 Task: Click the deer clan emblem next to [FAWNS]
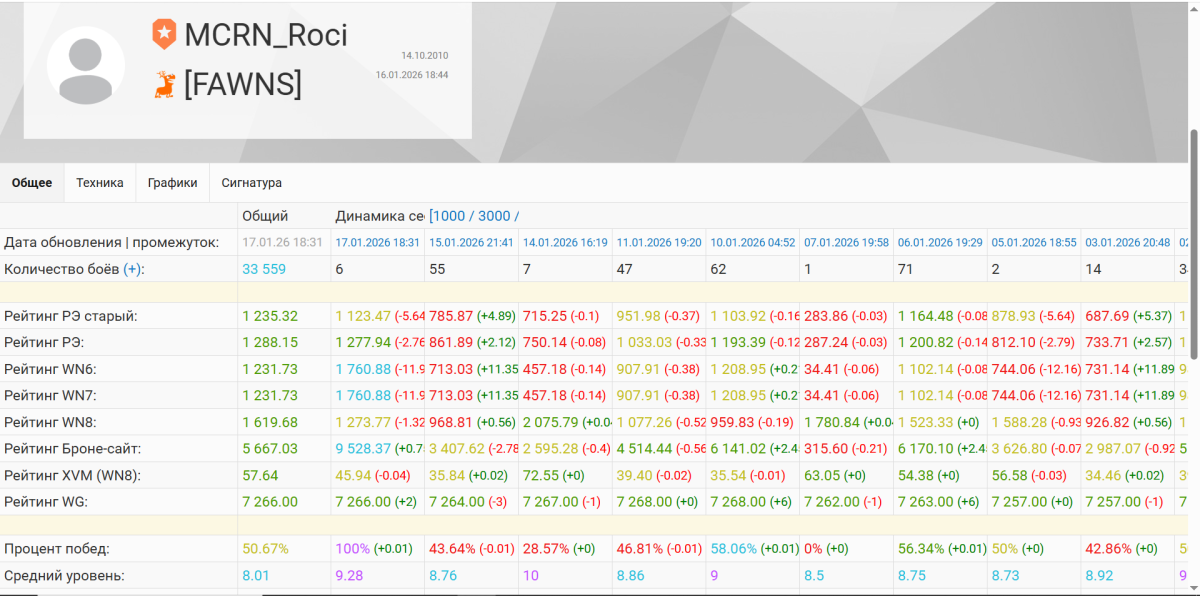[164, 84]
